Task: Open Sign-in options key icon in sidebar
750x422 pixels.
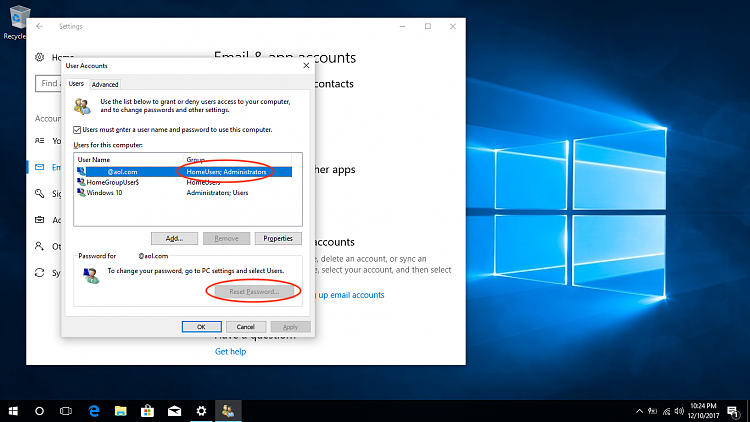Action: 40,193
